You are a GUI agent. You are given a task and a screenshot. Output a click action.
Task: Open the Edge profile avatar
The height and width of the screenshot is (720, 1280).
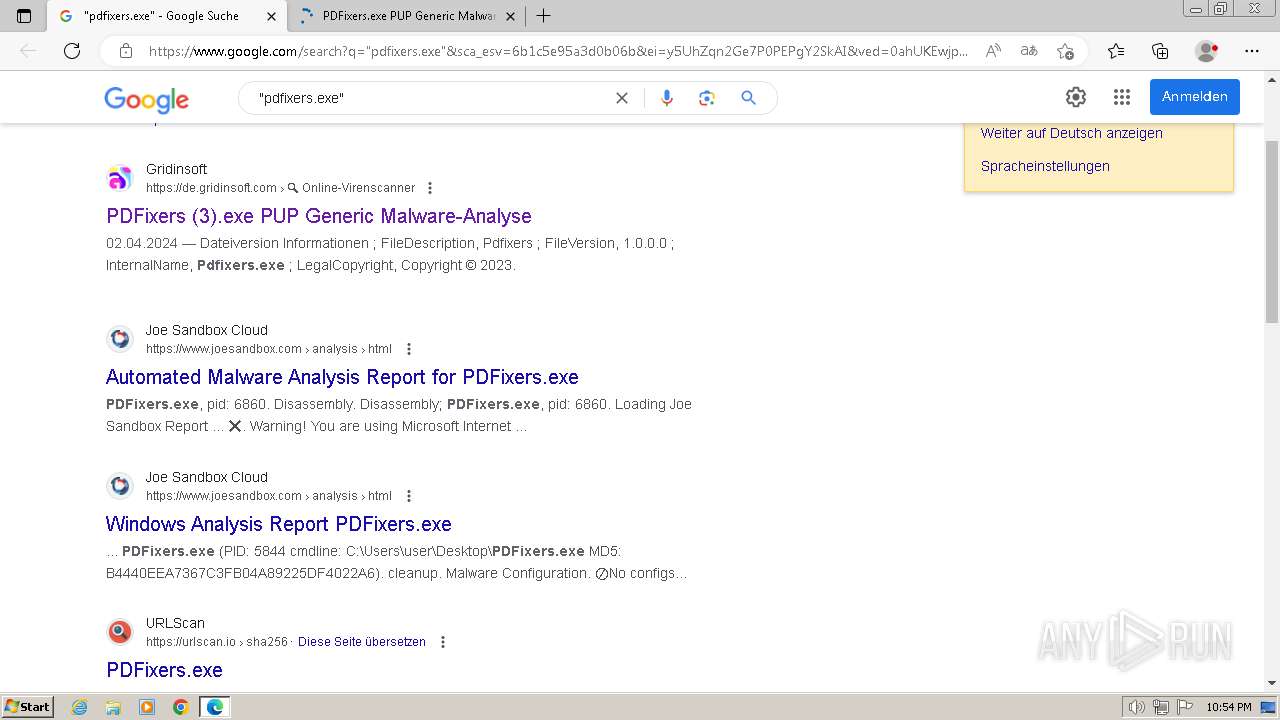[1207, 51]
